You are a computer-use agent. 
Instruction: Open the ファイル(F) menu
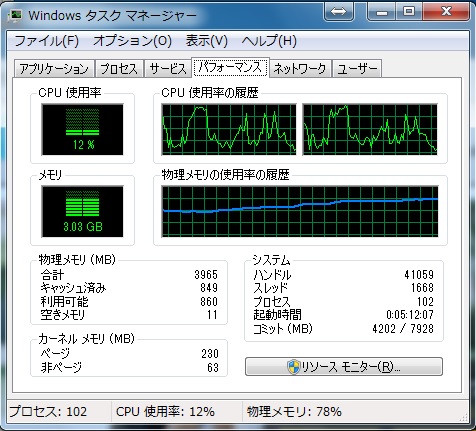click(47, 41)
